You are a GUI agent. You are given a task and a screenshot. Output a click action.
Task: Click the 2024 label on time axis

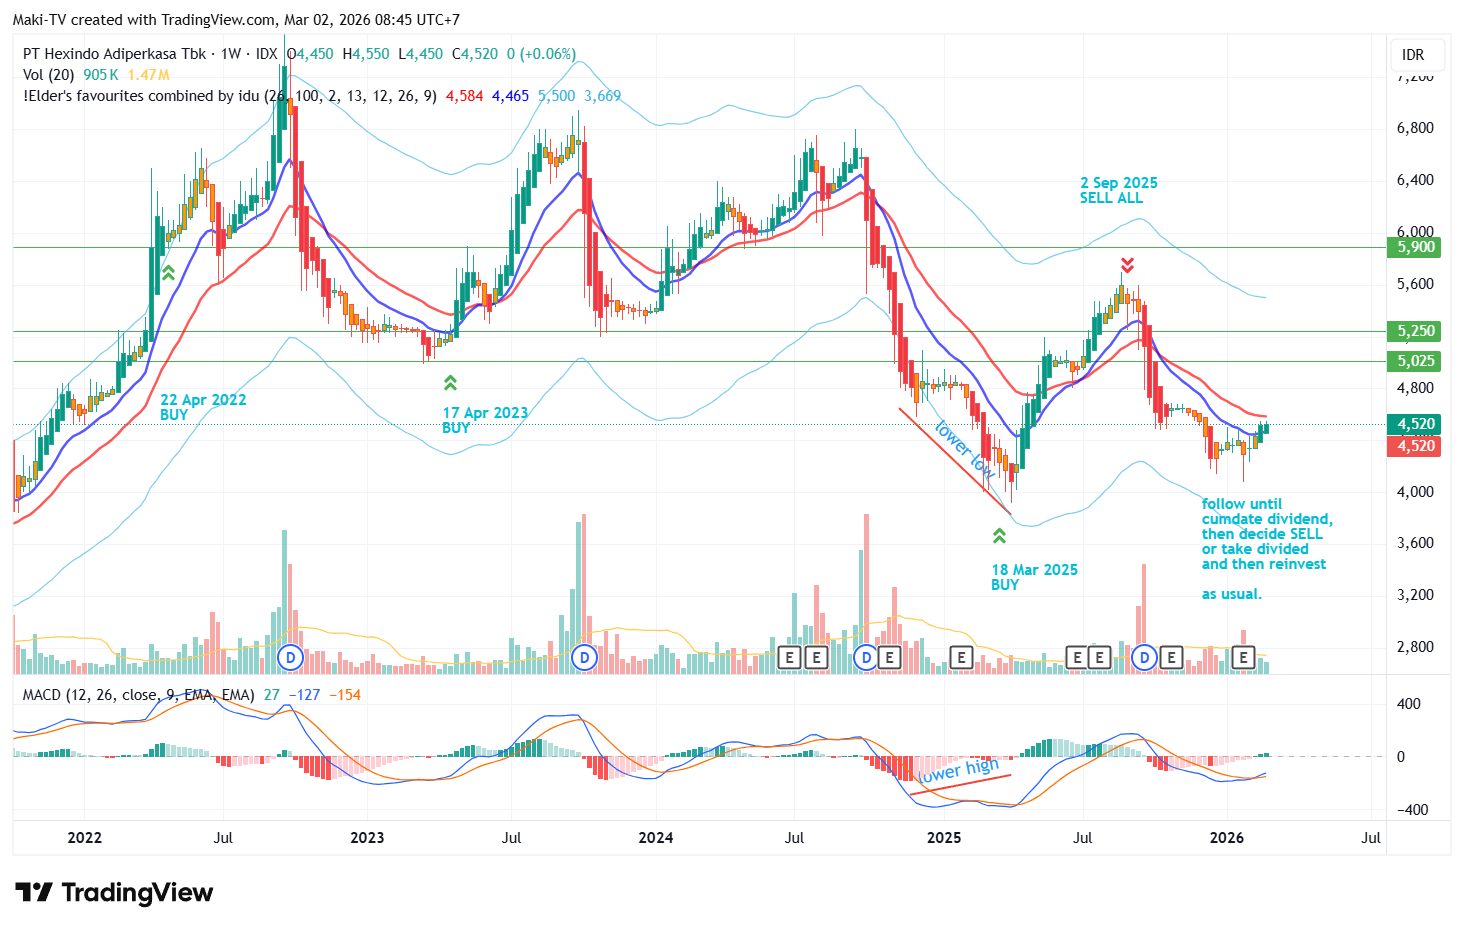pos(656,838)
